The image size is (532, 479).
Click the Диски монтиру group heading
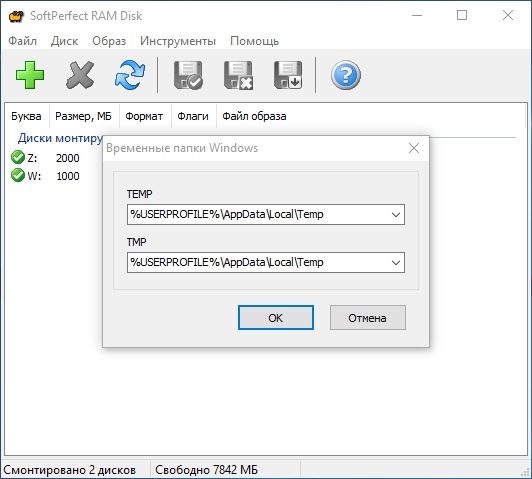[x=60, y=138]
